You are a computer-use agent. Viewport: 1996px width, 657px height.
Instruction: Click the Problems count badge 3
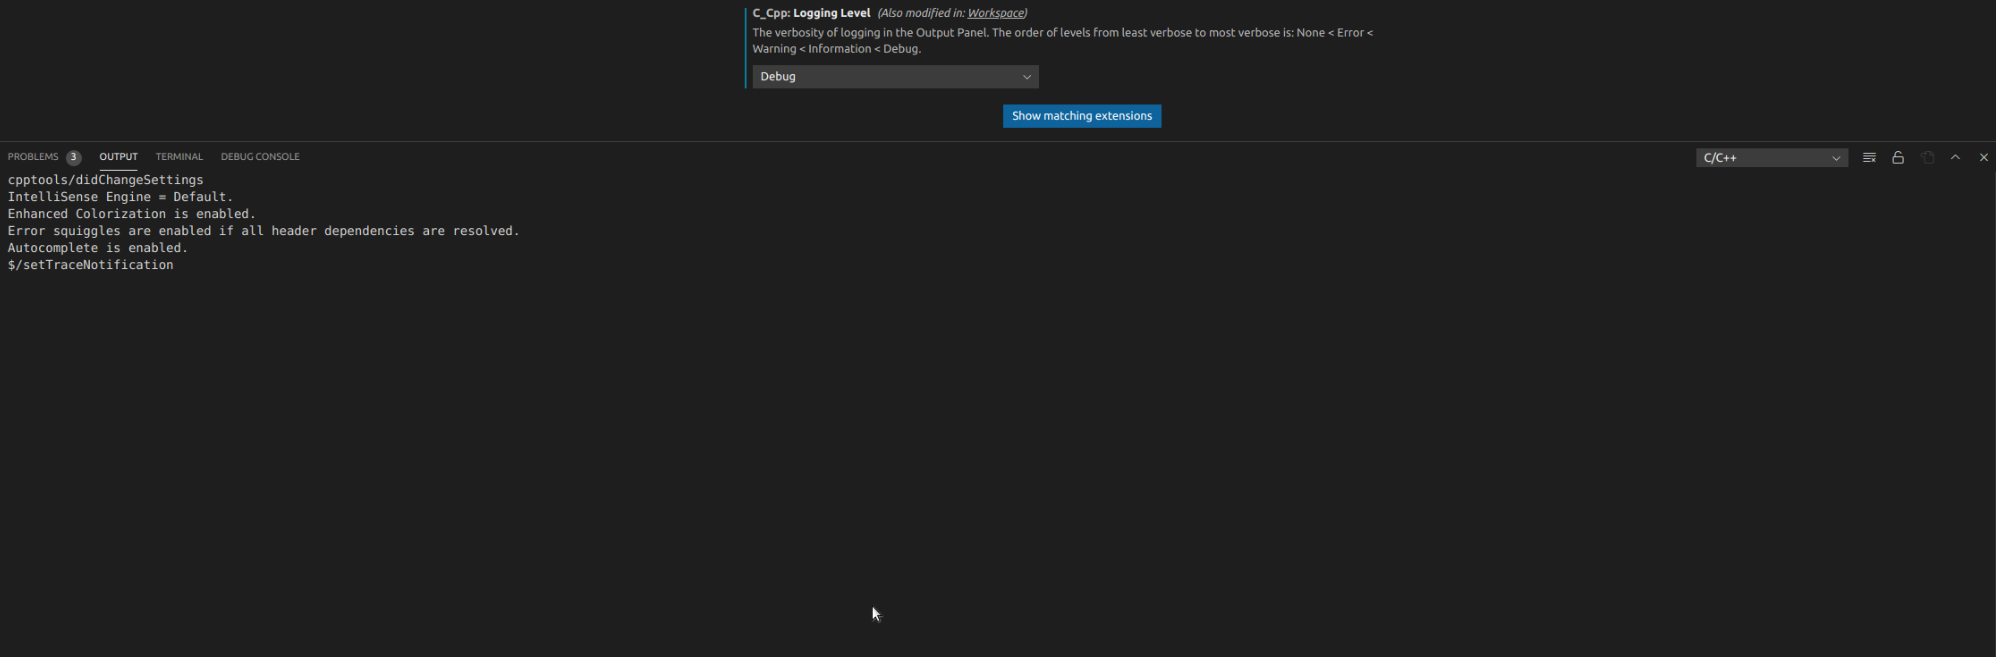coord(74,157)
